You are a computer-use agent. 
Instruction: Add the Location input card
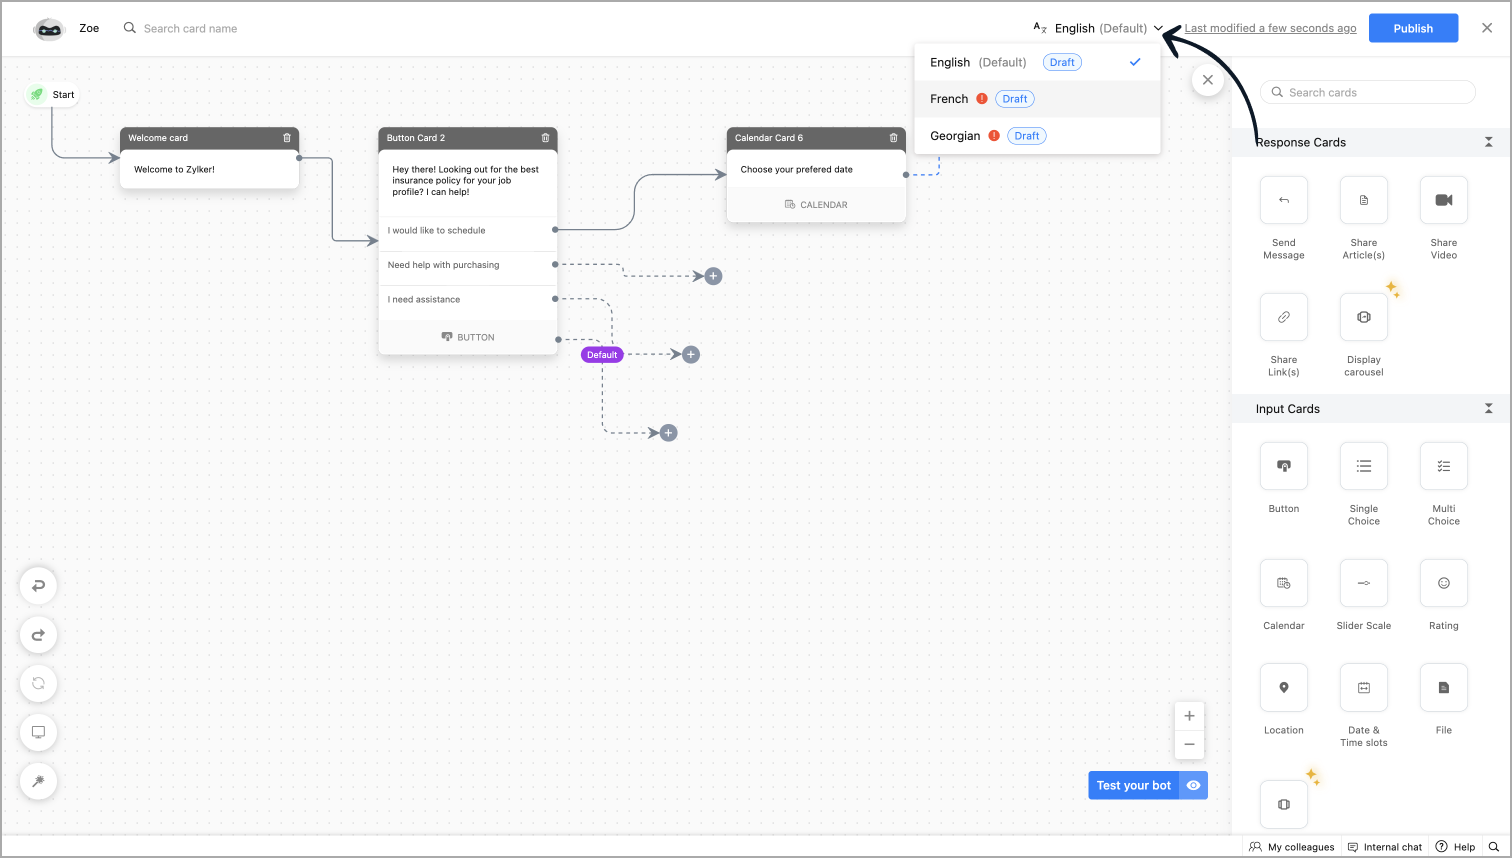pyautogui.click(x=1284, y=688)
